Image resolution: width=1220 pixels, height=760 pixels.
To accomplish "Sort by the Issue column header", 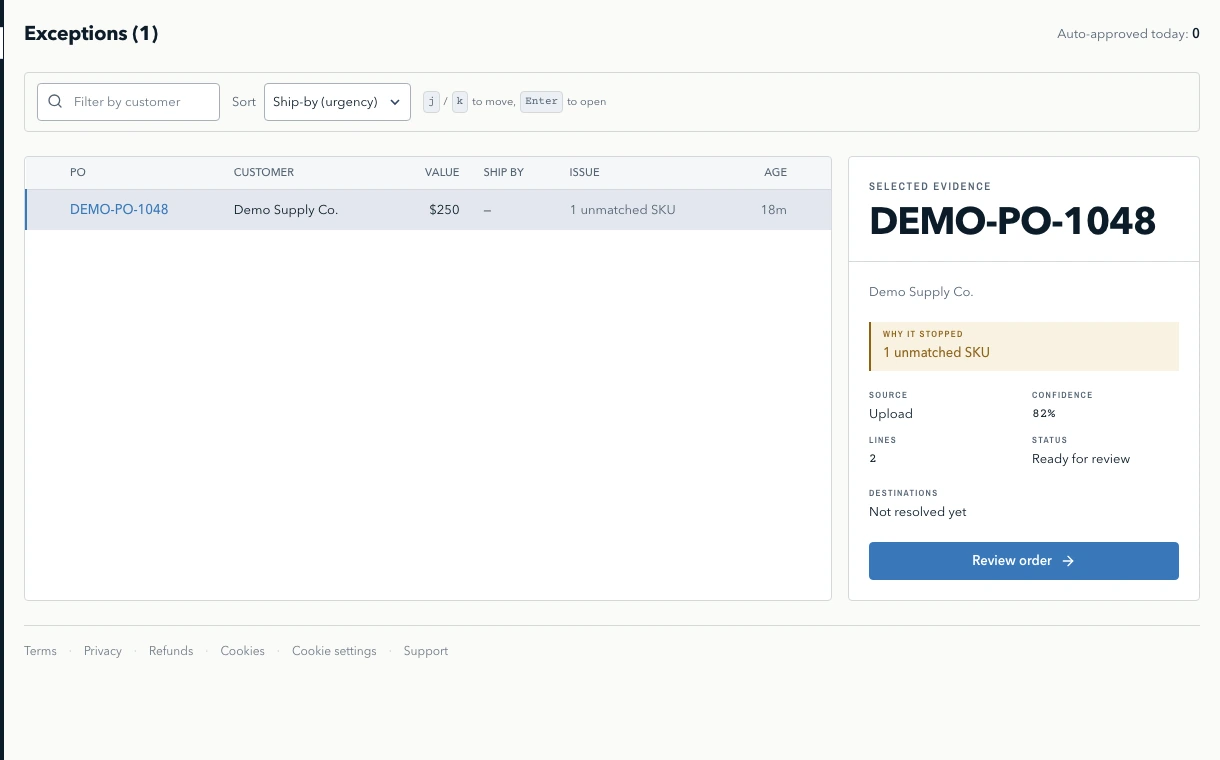I will pos(585,172).
